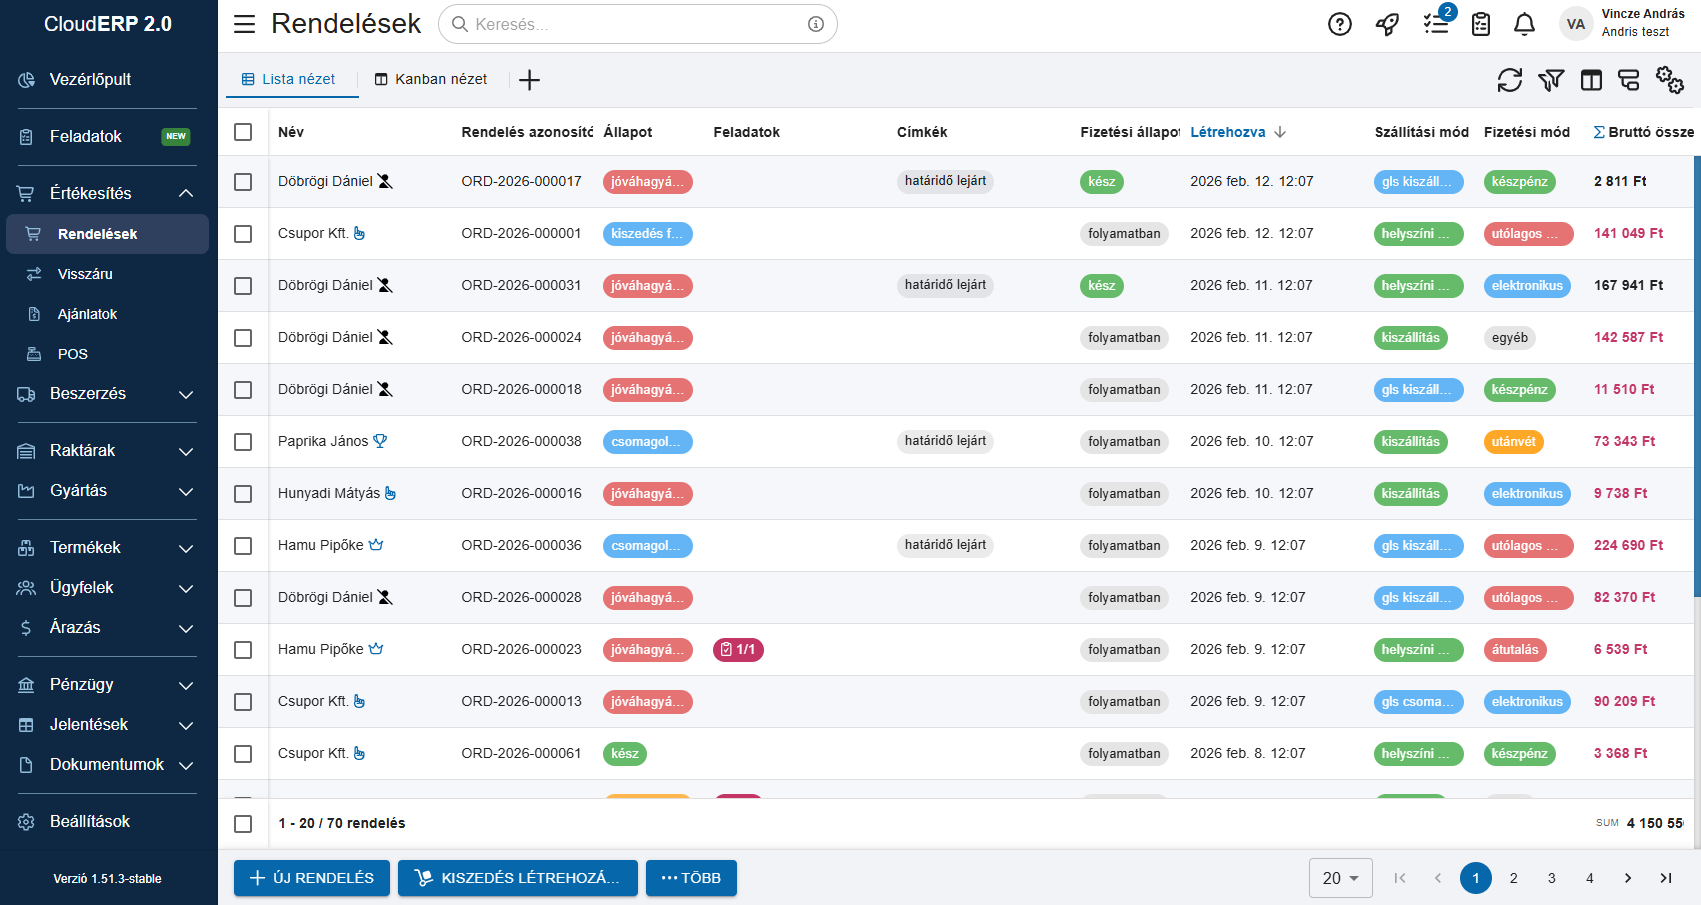Click the refresh list icon
Screen dimensions: 1701x905
(x=1509, y=80)
